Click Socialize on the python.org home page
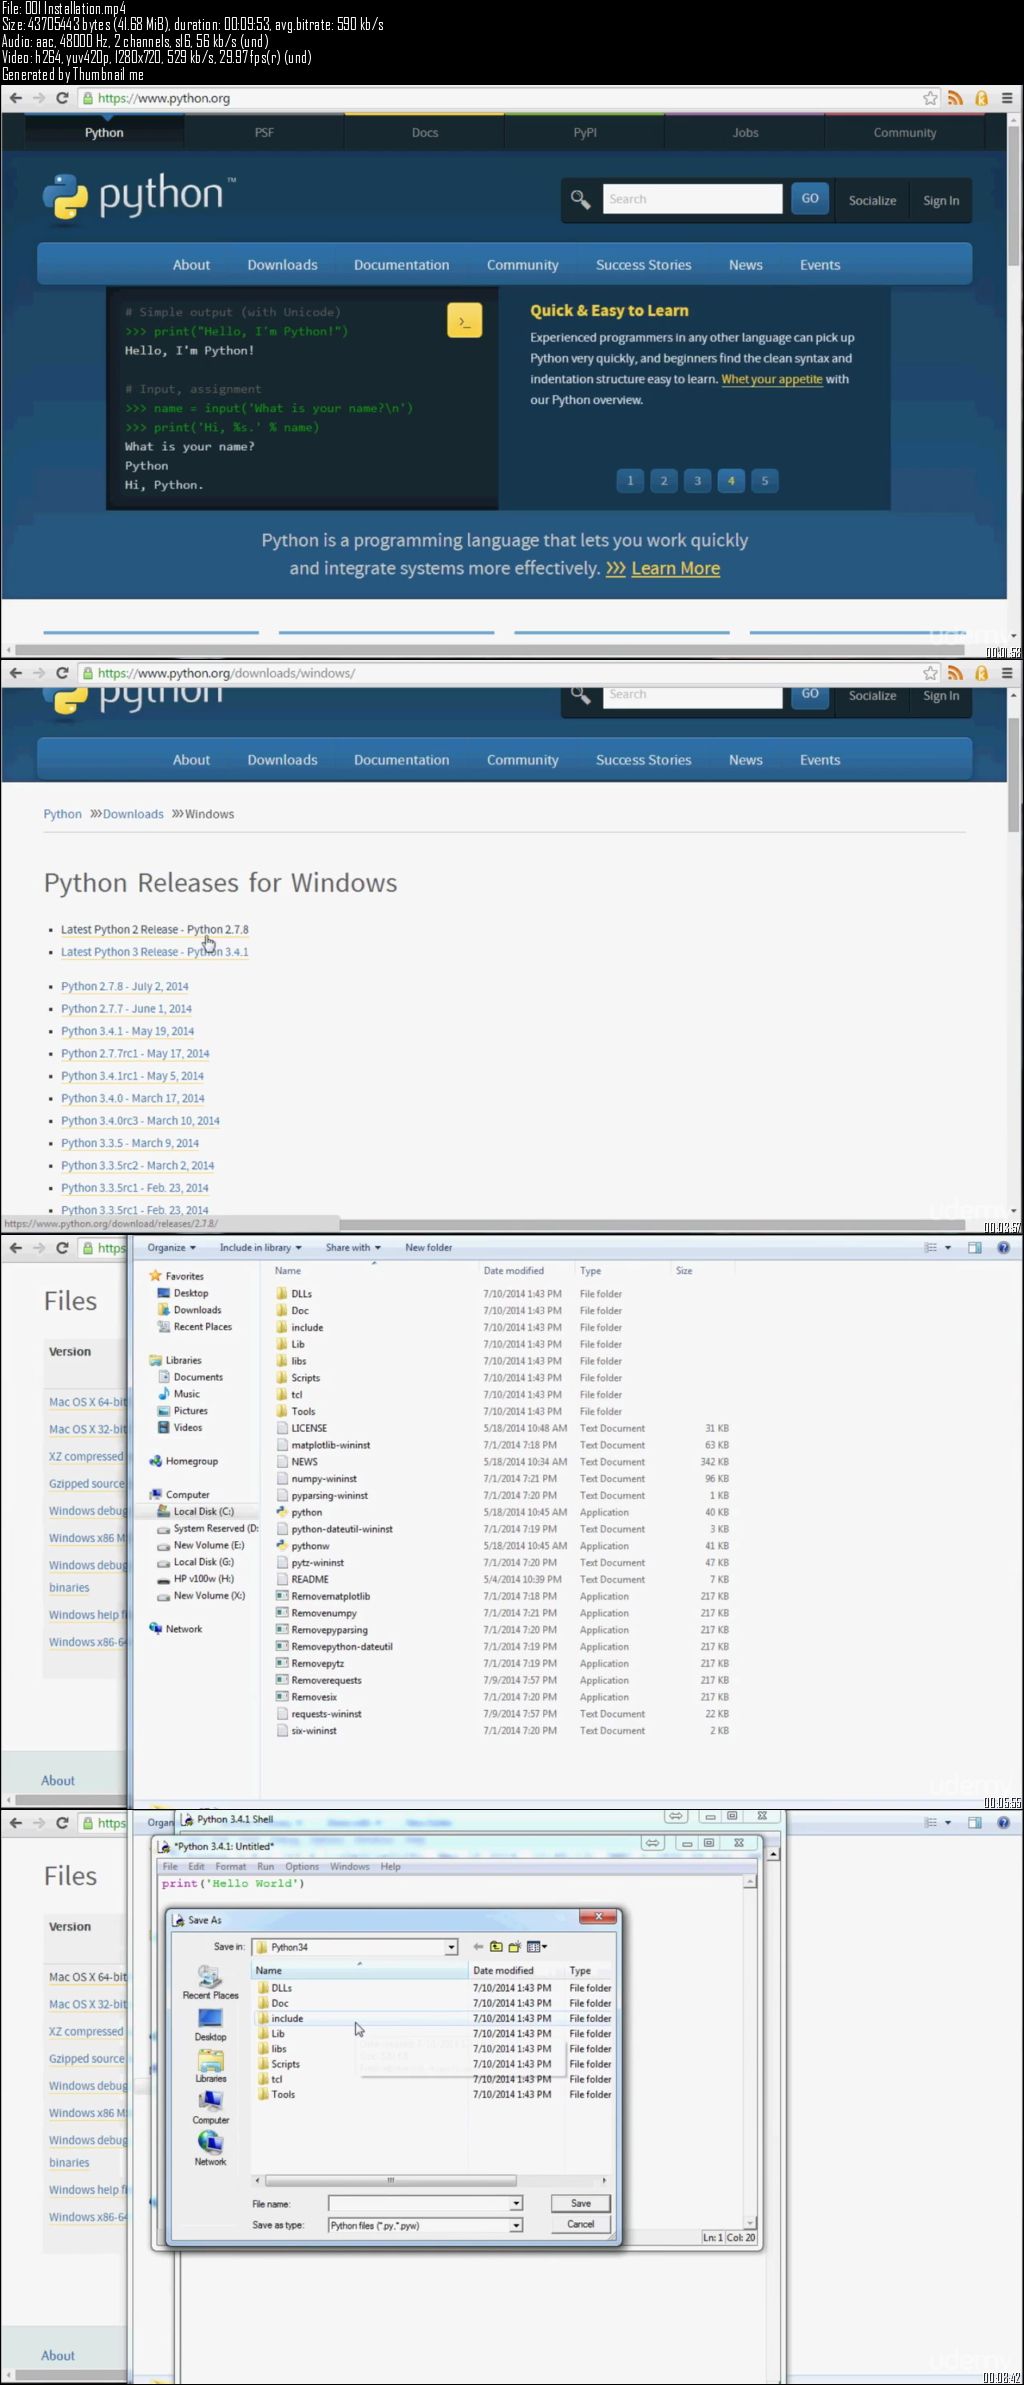This screenshot has height=2385, width=1024. pos(872,200)
